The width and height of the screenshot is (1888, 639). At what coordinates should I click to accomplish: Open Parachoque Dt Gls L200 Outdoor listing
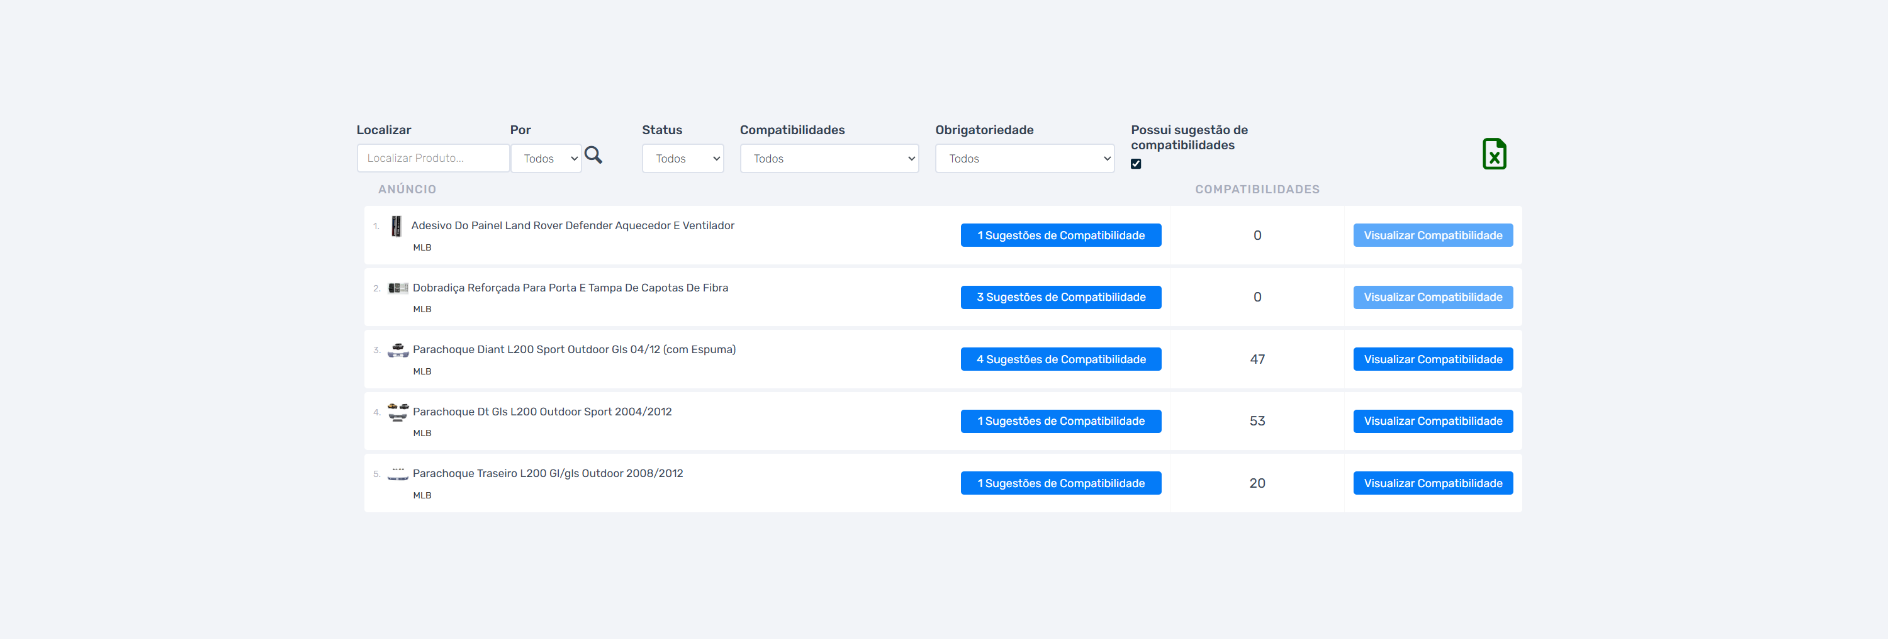pos(542,412)
